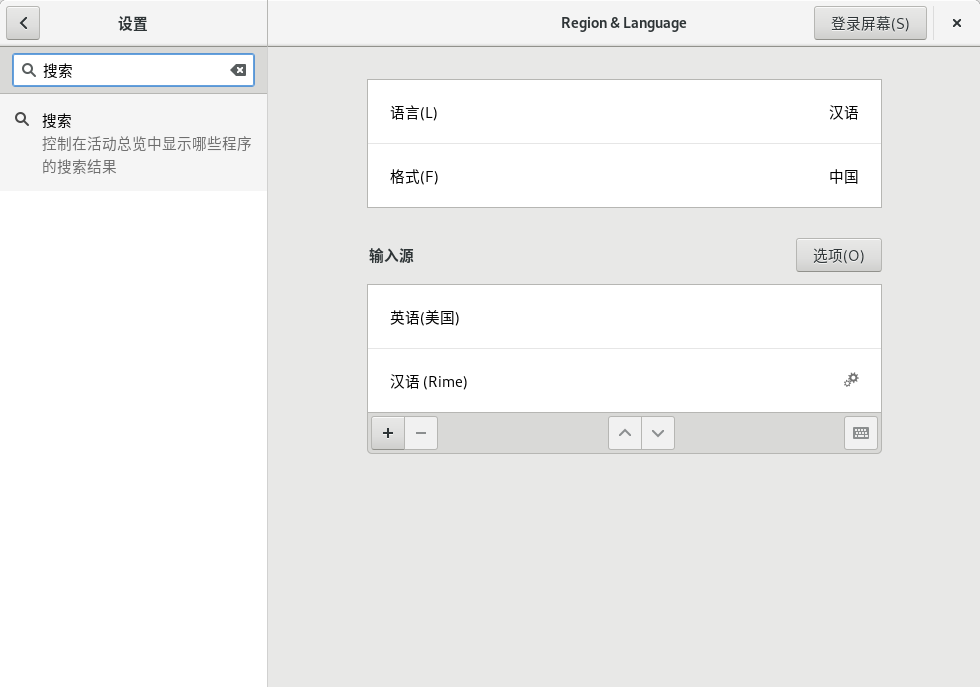
Task: Focus the settings search text field
Action: [x=130, y=70]
